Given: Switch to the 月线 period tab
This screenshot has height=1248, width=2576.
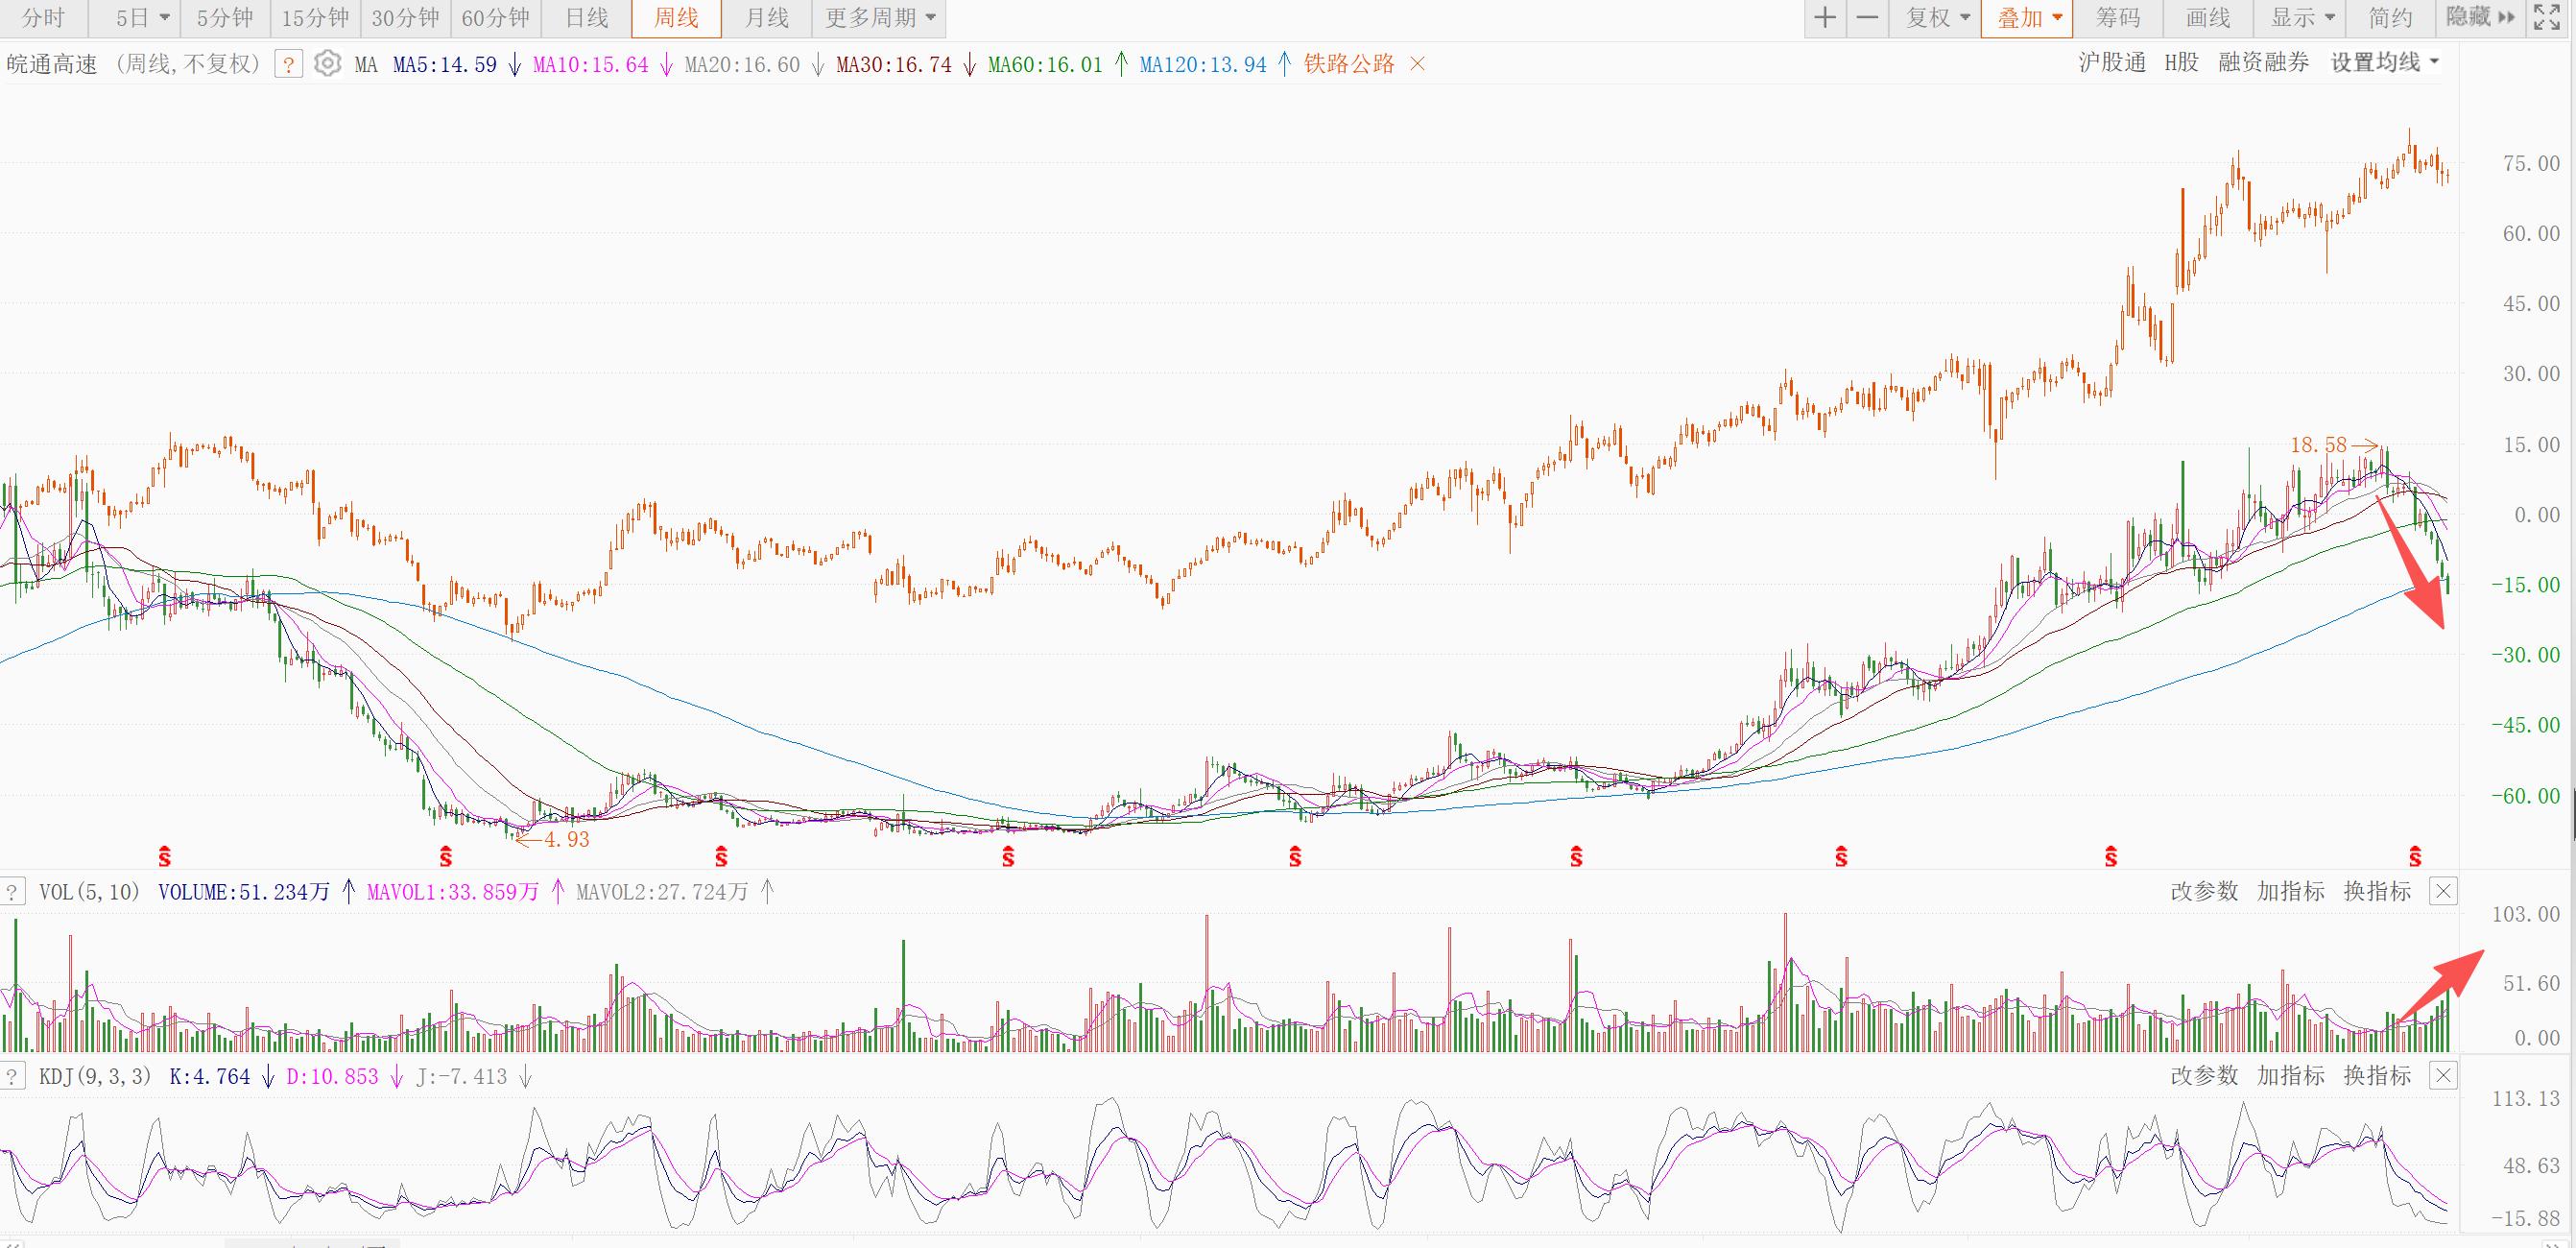Looking at the screenshot, I should coord(766,18).
